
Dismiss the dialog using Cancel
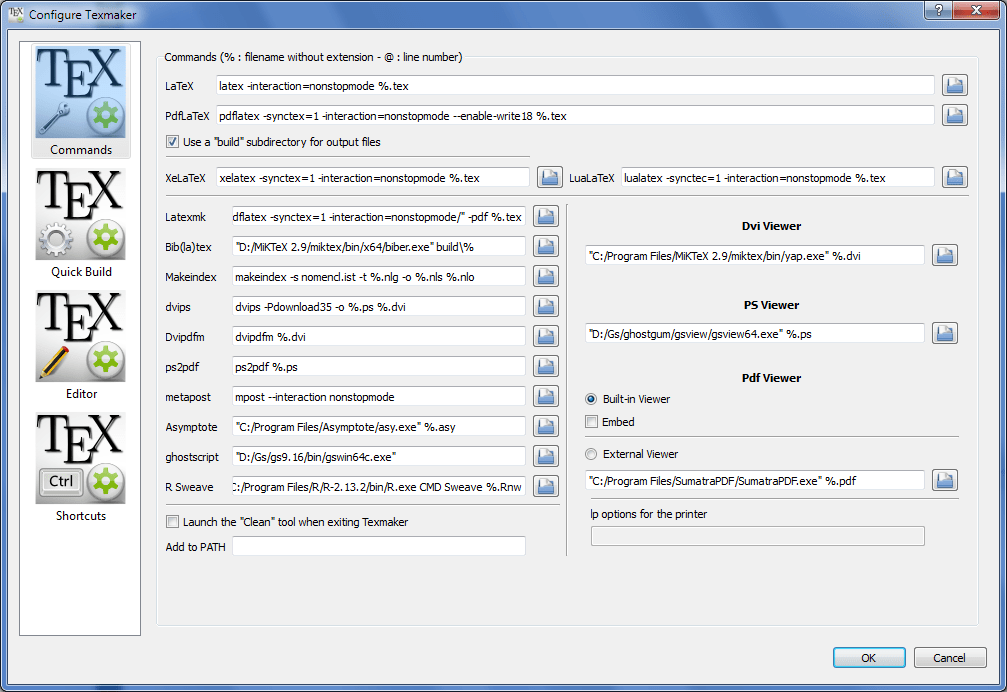(949, 657)
